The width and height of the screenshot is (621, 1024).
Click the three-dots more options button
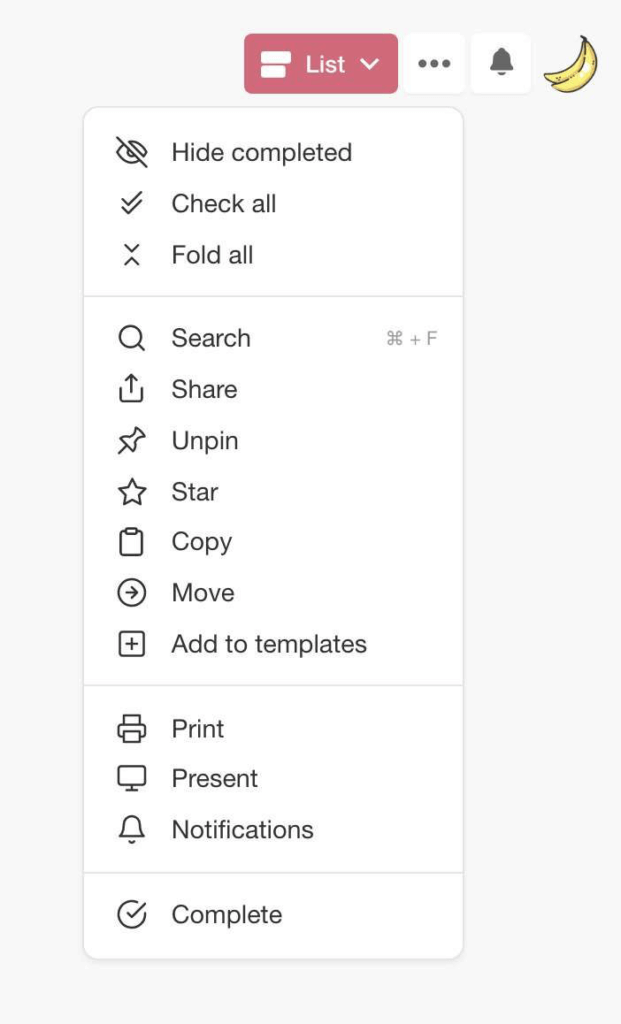coord(434,64)
